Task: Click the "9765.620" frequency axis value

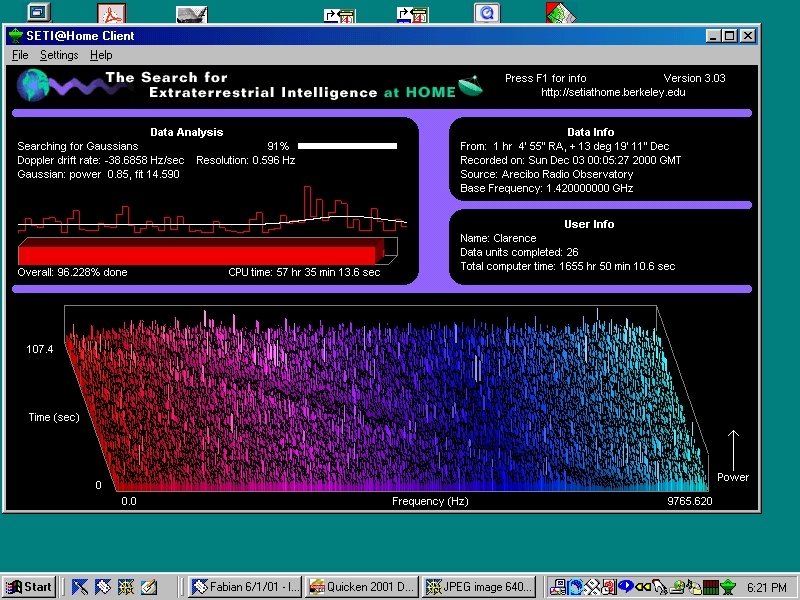Action: pos(690,502)
